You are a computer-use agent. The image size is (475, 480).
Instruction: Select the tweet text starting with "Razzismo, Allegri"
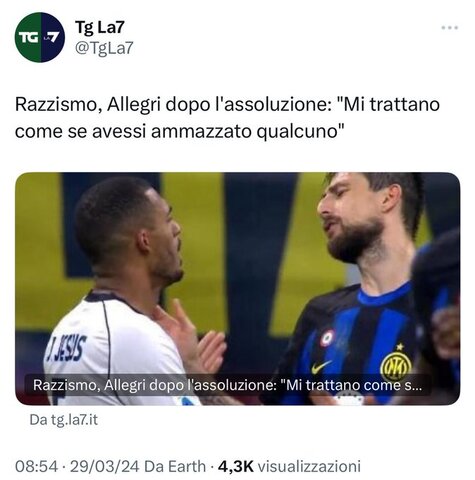(x=227, y=118)
